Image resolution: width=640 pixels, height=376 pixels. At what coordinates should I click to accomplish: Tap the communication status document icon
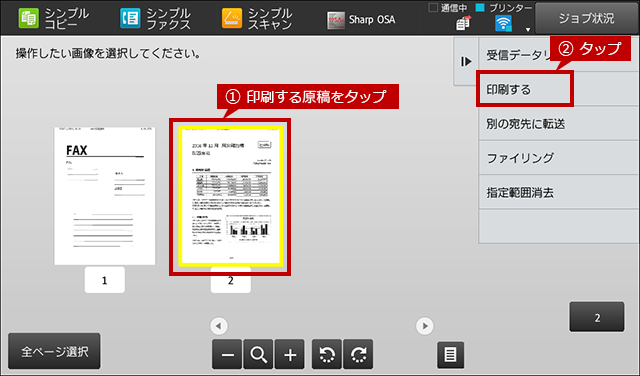[x=463, y=23]
